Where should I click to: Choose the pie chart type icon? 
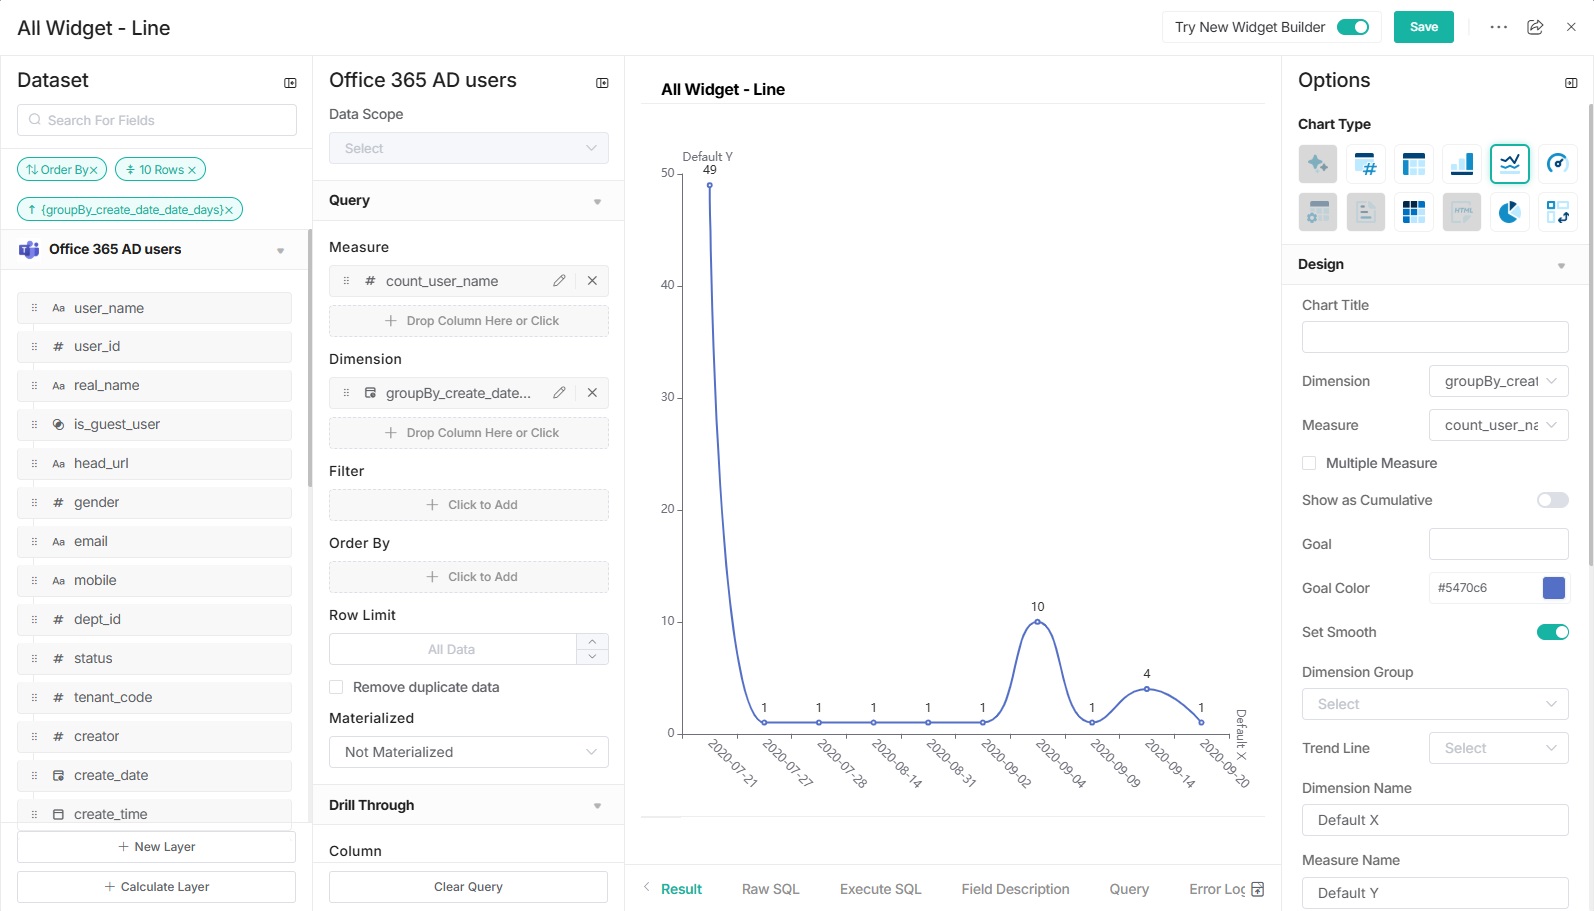tap(1509, 211)
